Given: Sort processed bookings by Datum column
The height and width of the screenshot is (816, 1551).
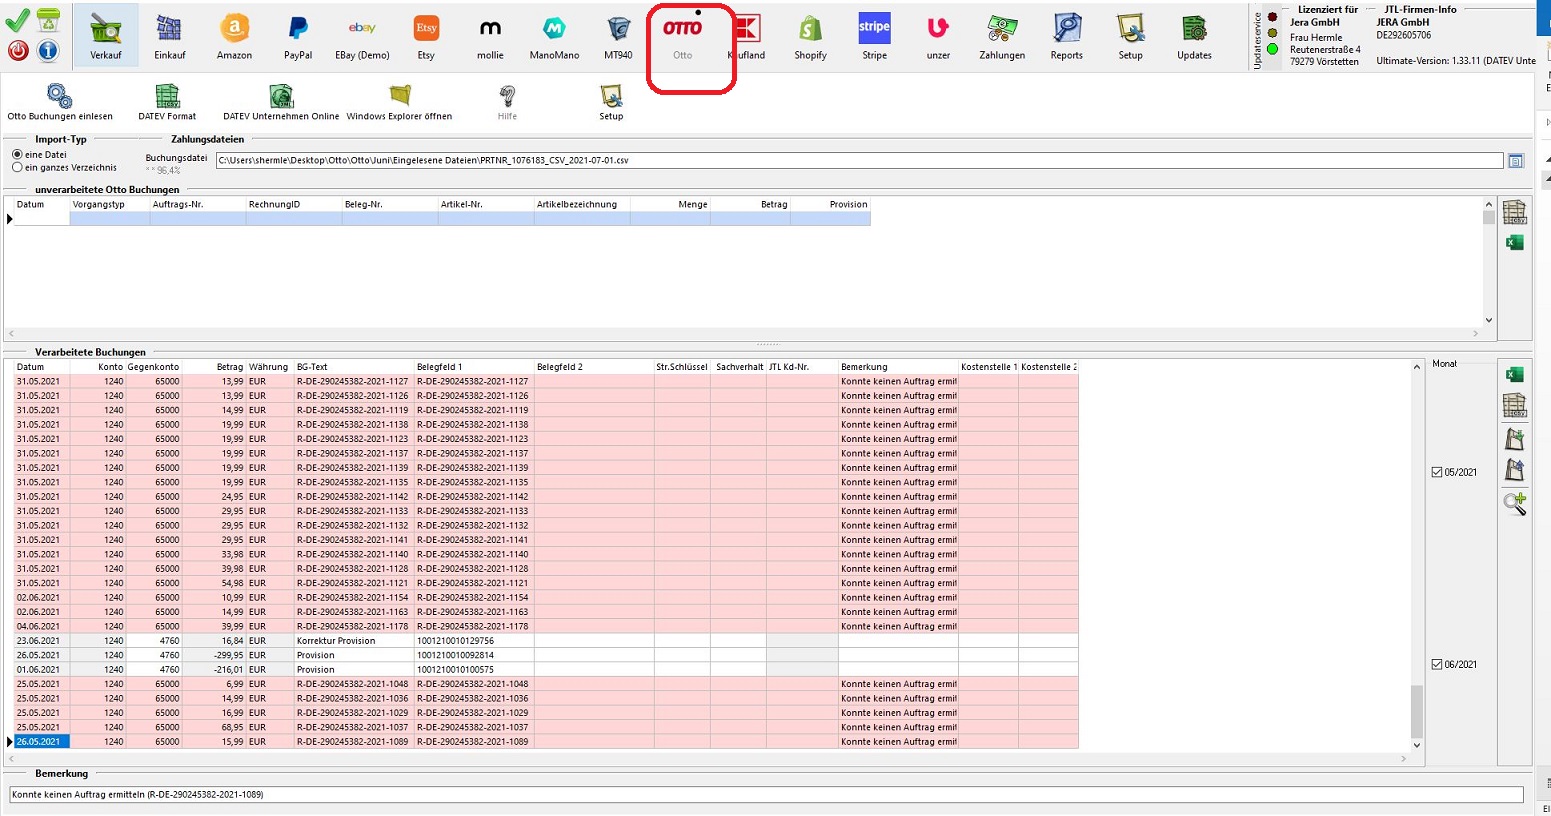Looking at the screenshot, I should pos(31,367).
